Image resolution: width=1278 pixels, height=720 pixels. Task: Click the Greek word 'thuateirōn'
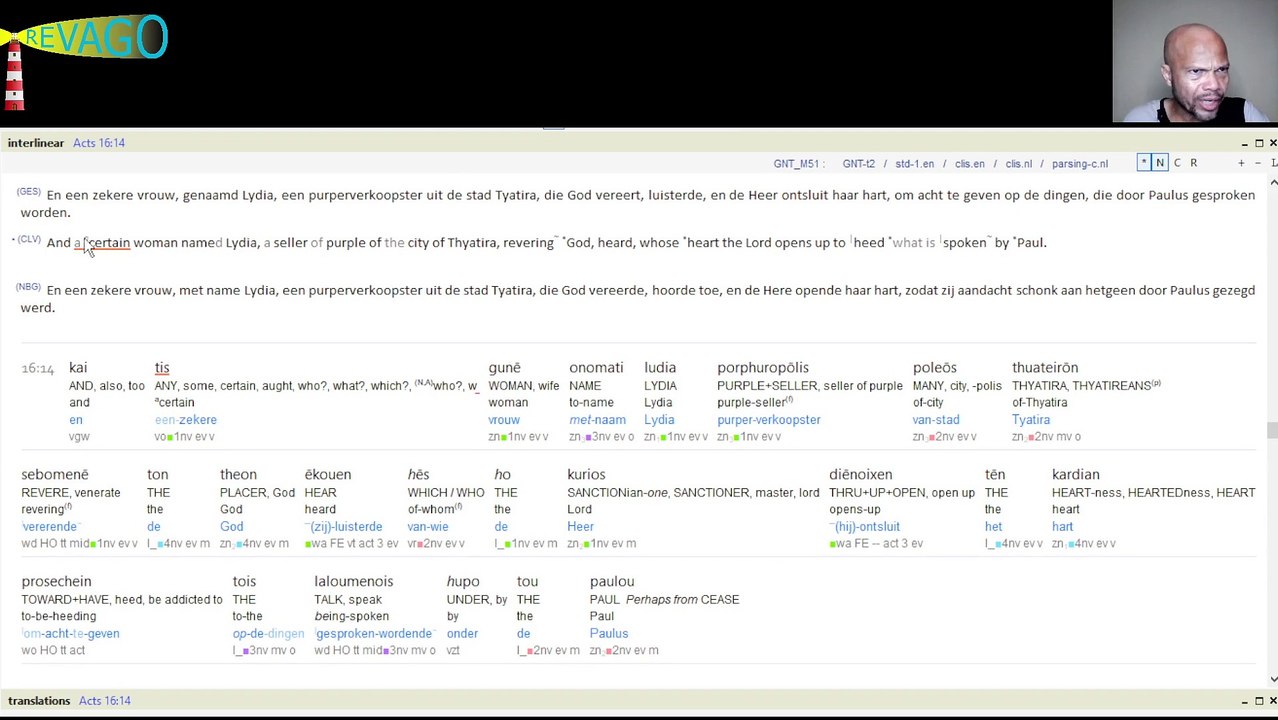pos(1045,368)
